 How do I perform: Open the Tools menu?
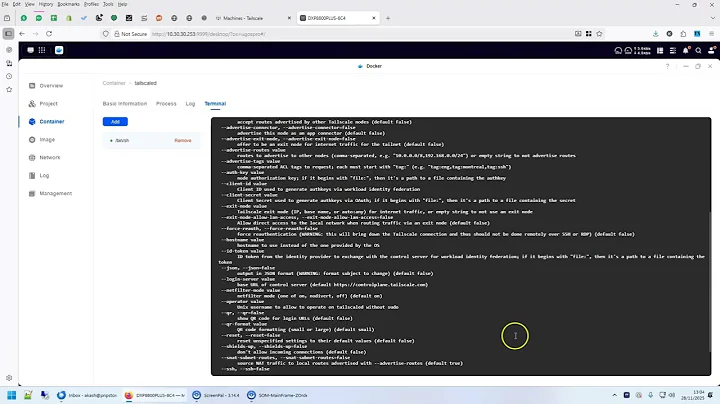(108, 4)
